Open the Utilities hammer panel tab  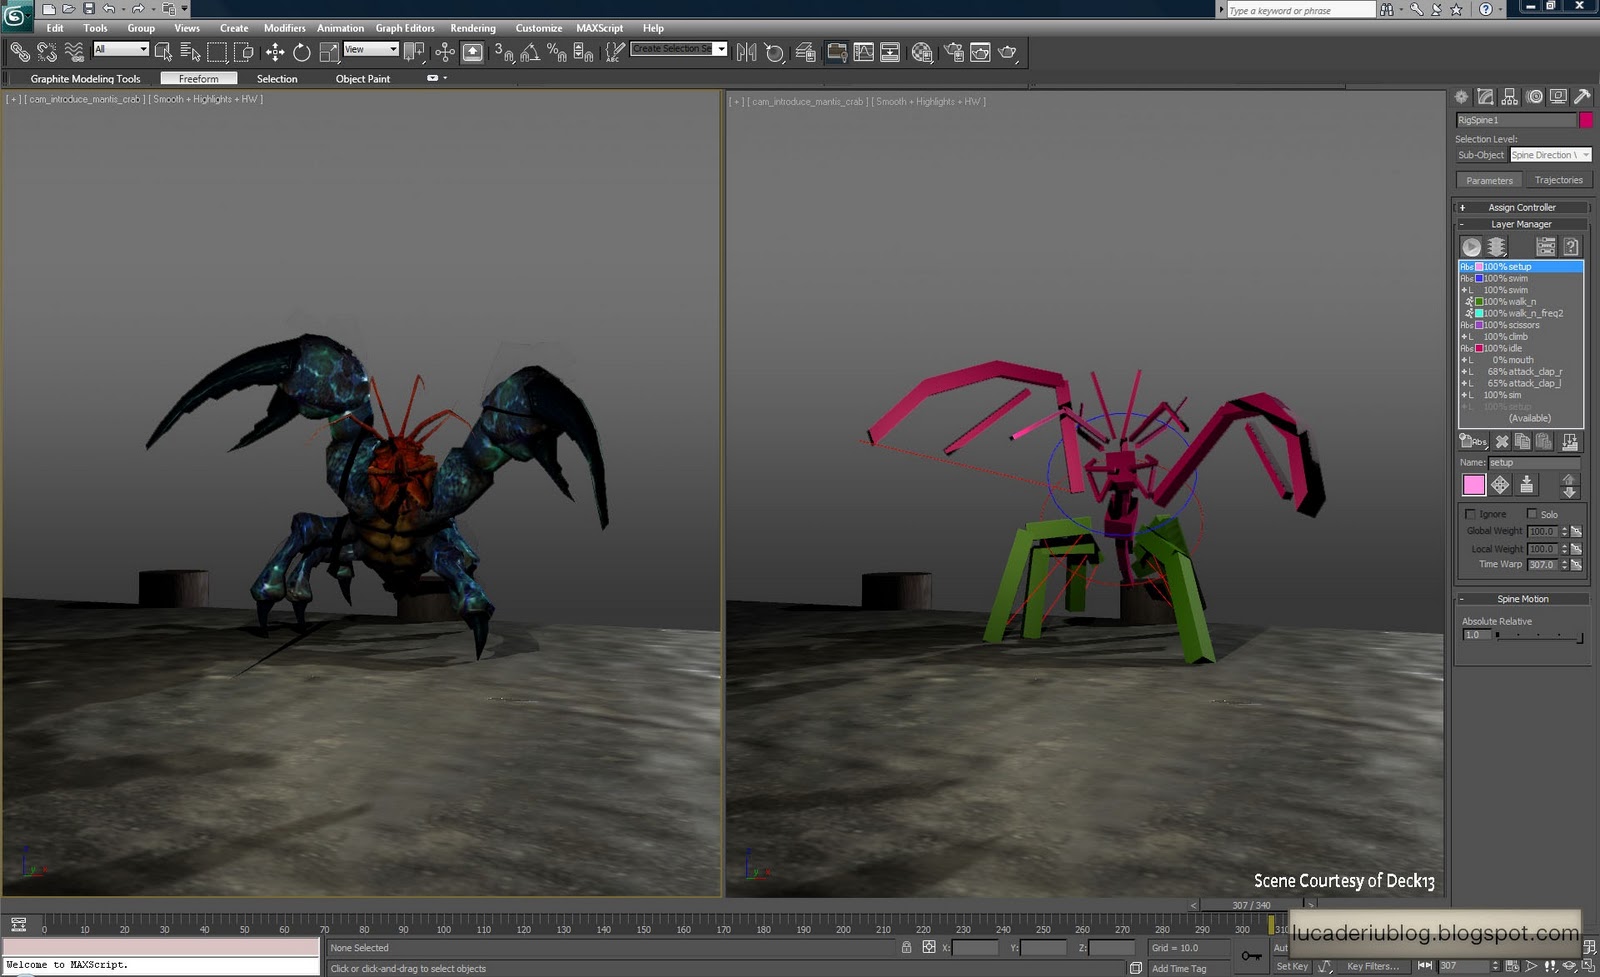(x=1582, y=97)
